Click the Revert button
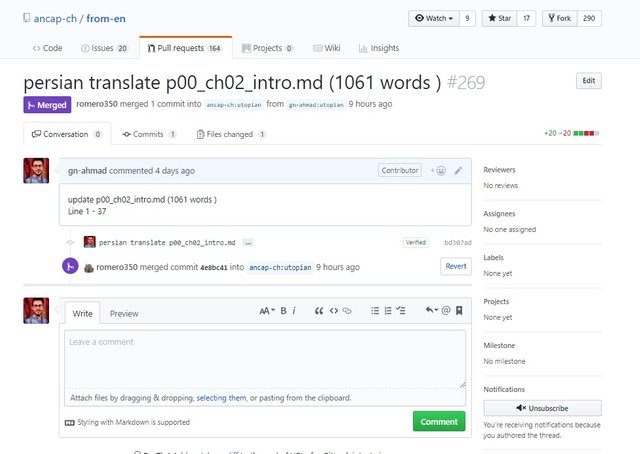 click(x=455, y=266)
